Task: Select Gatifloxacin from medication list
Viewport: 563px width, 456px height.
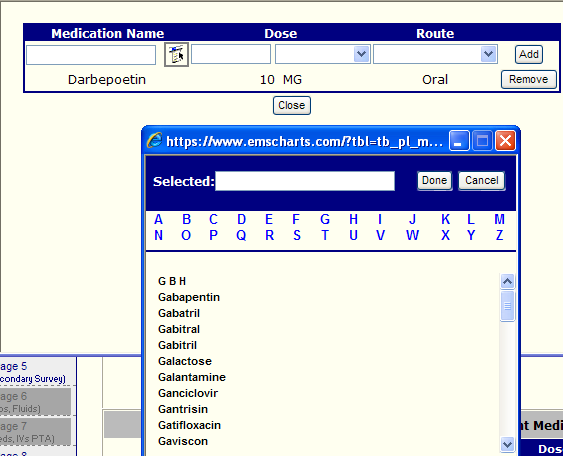Action: click(189, 425)
